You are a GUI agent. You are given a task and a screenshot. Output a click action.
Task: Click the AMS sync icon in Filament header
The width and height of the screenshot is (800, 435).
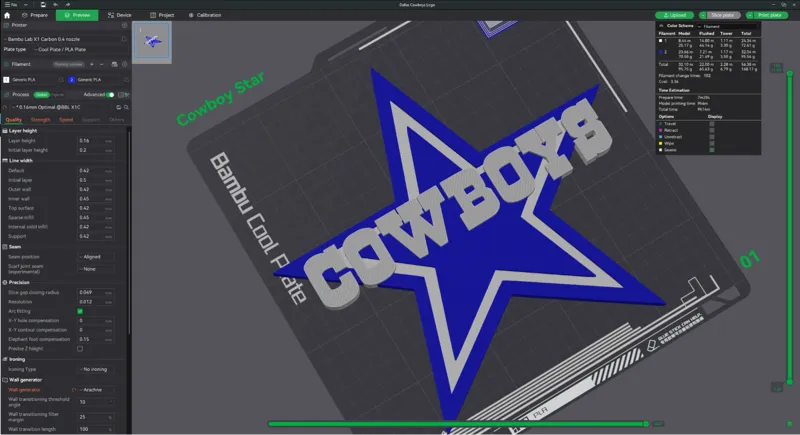point(114,64)
